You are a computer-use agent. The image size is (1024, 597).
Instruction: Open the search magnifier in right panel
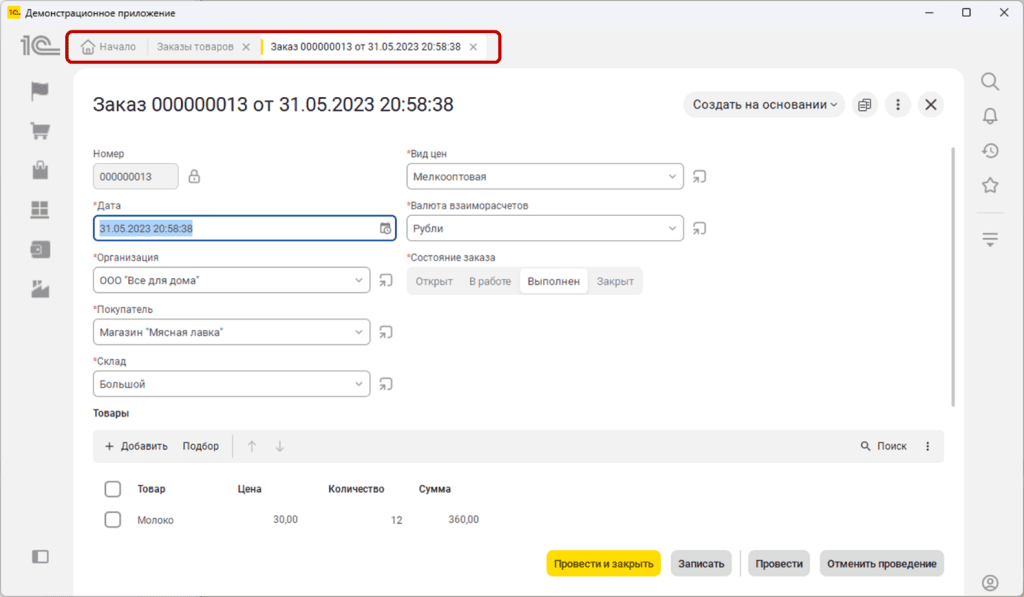(x=990, y=82)
